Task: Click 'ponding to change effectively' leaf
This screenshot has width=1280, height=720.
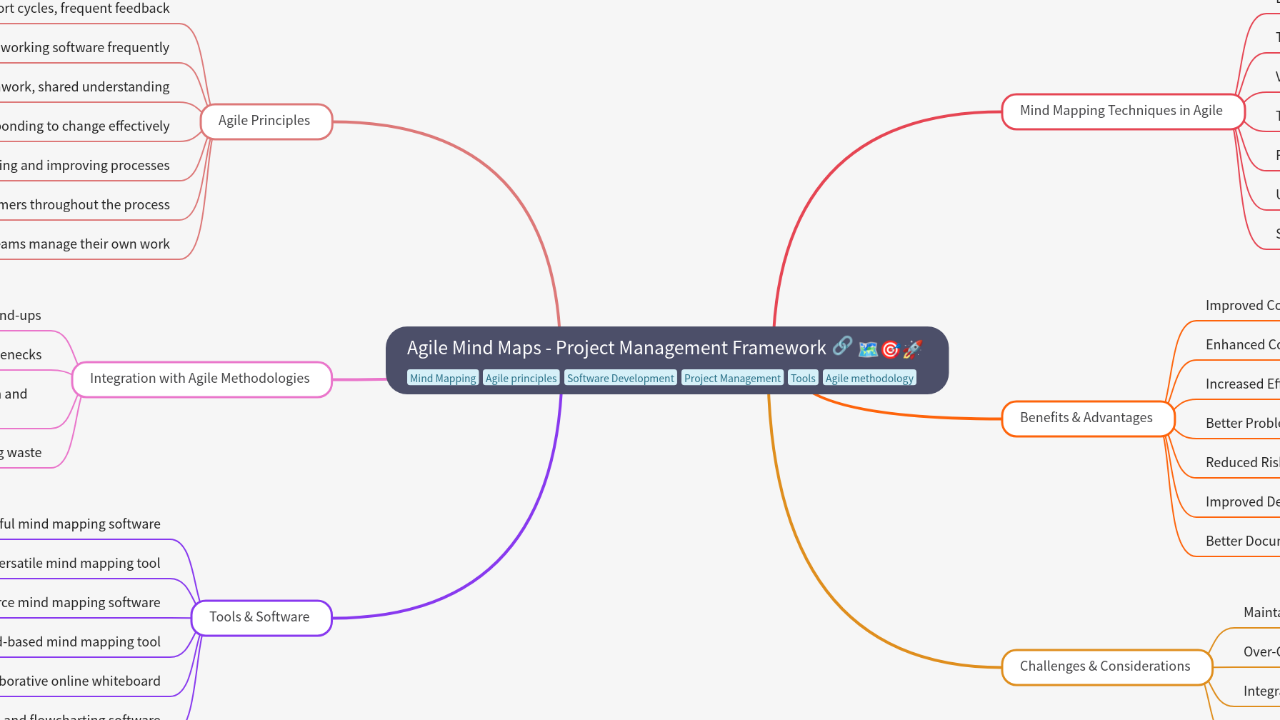Action: (85, 126)
